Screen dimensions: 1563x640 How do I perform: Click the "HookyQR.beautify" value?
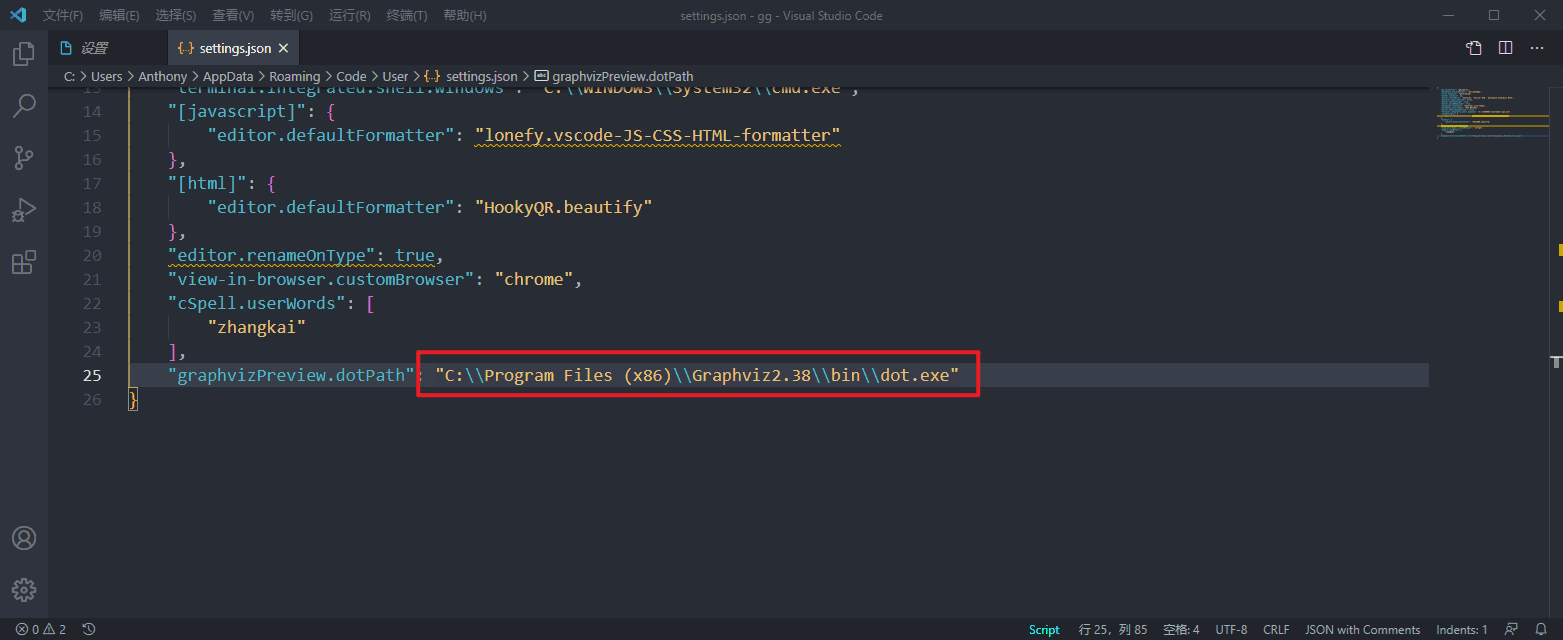(564, 208)
